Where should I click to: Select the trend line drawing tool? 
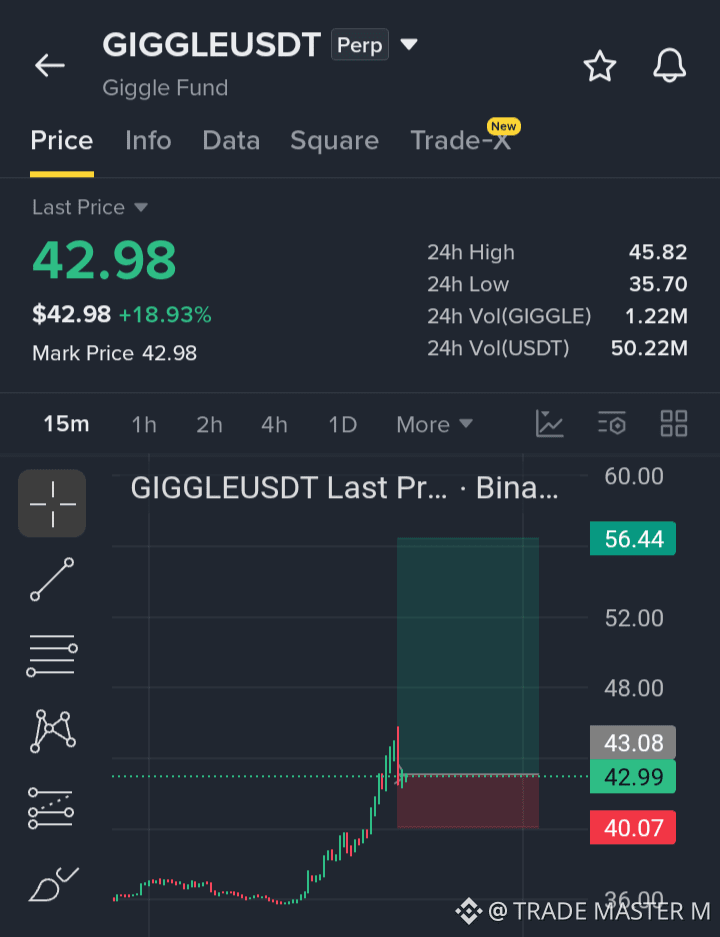point(52,579)
